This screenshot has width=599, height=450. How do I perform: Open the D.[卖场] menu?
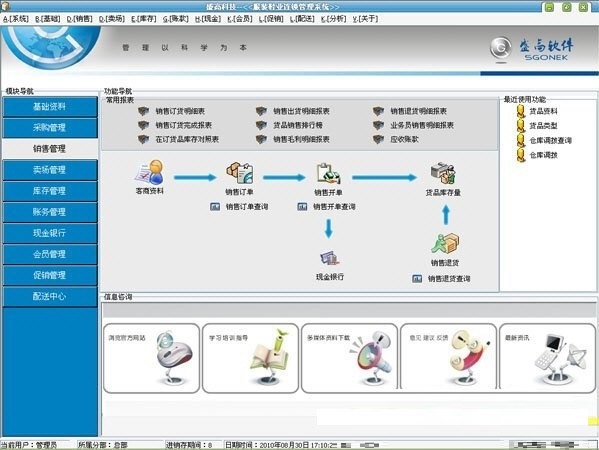pyautogui.click(x=112, y=19)
